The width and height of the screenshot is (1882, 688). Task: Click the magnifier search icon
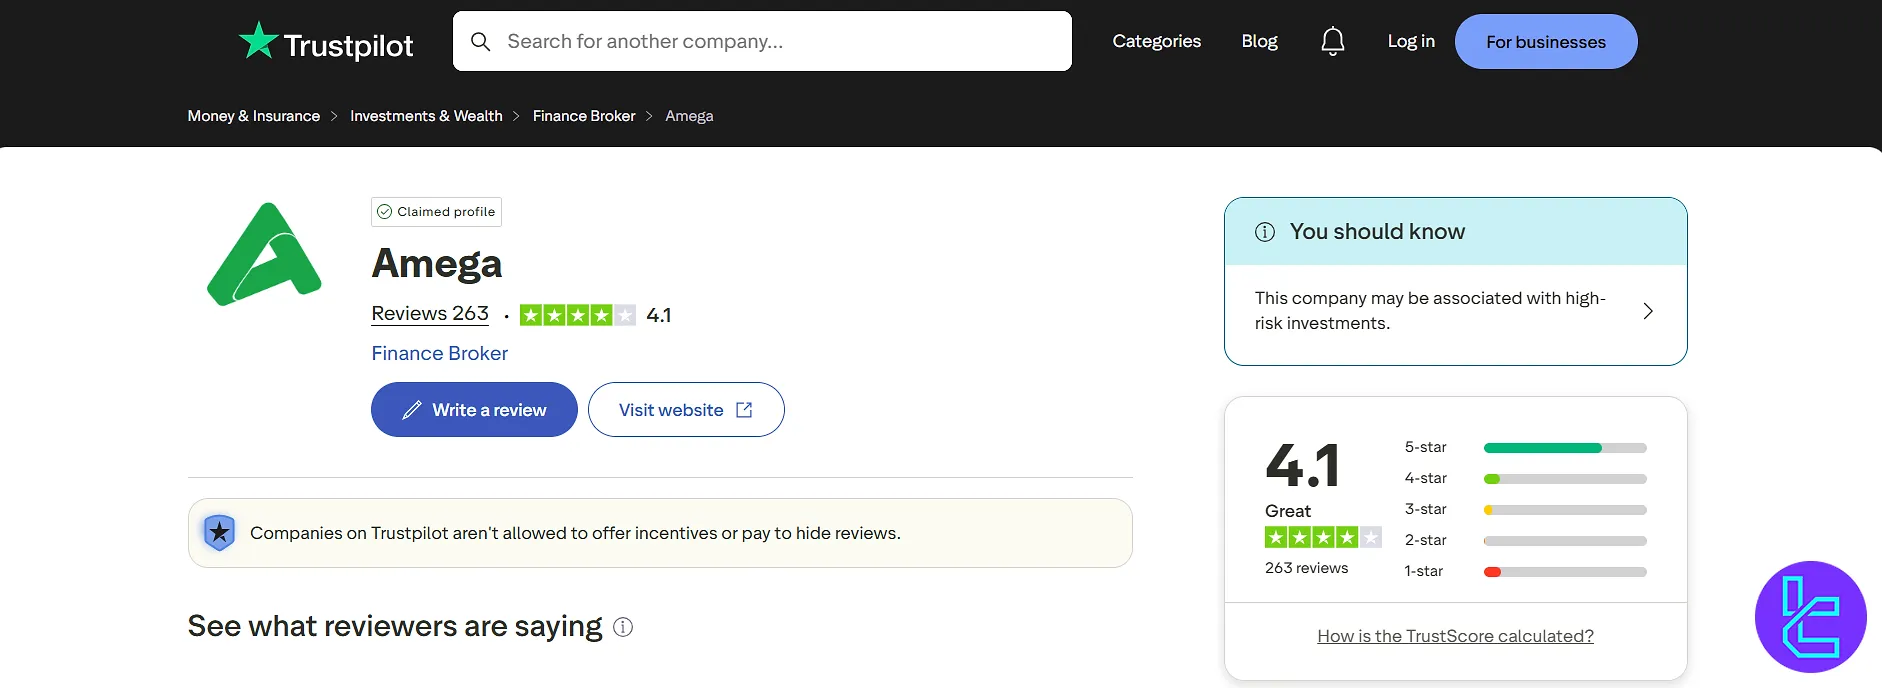[481, 42]
